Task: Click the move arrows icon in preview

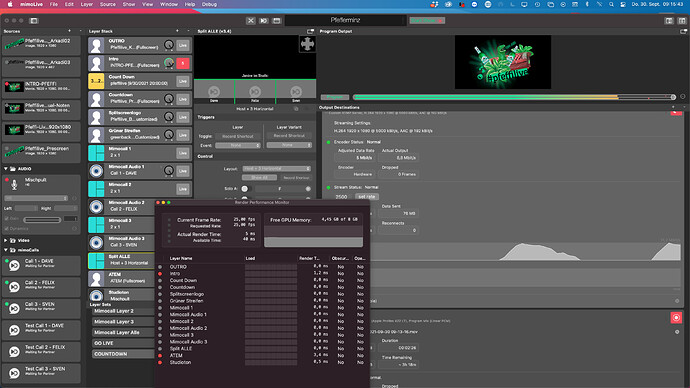Action: (307, 44)
